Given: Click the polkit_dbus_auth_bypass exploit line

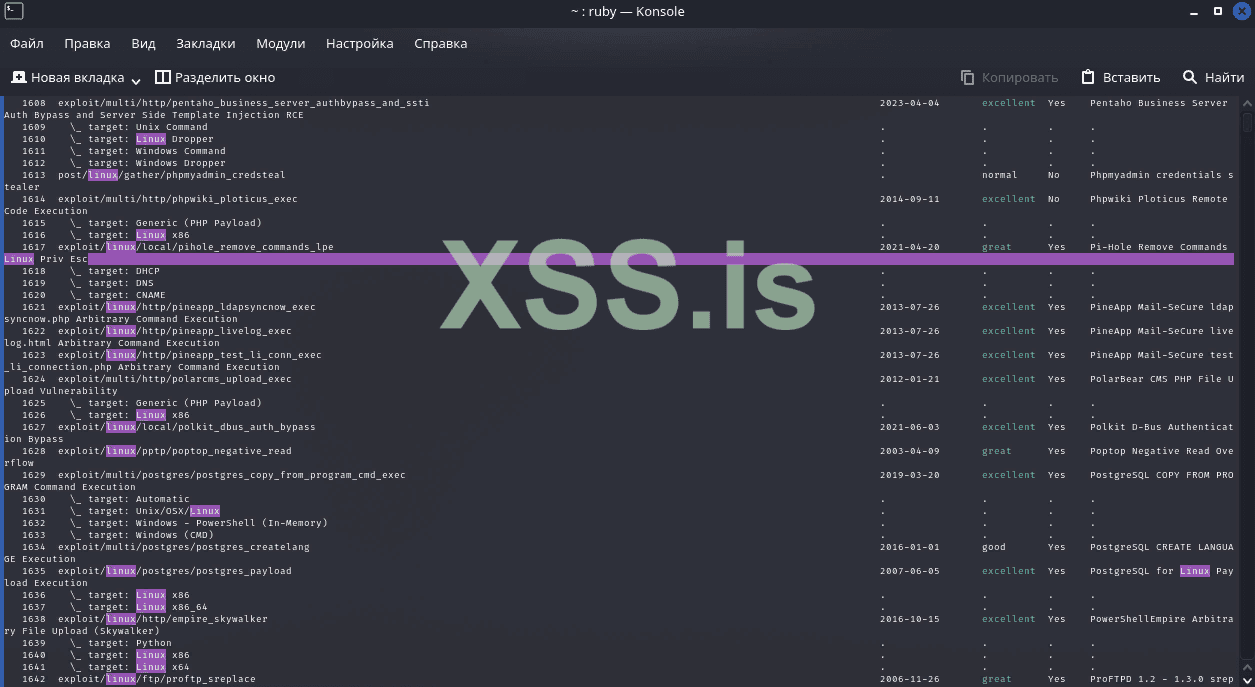Looking at the screenshot, I should [x=187, y=427].
